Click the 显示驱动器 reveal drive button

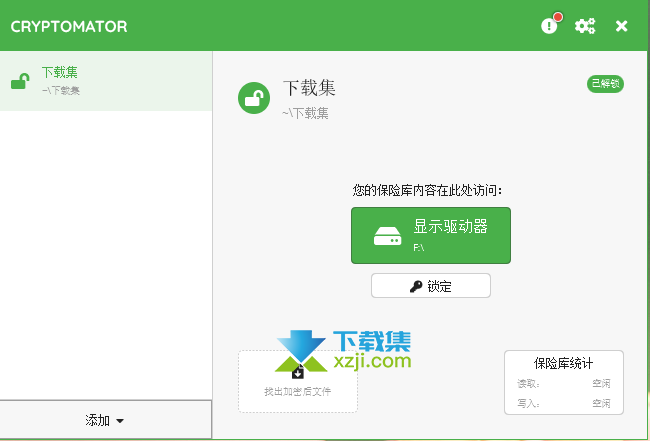coord(431,235)
